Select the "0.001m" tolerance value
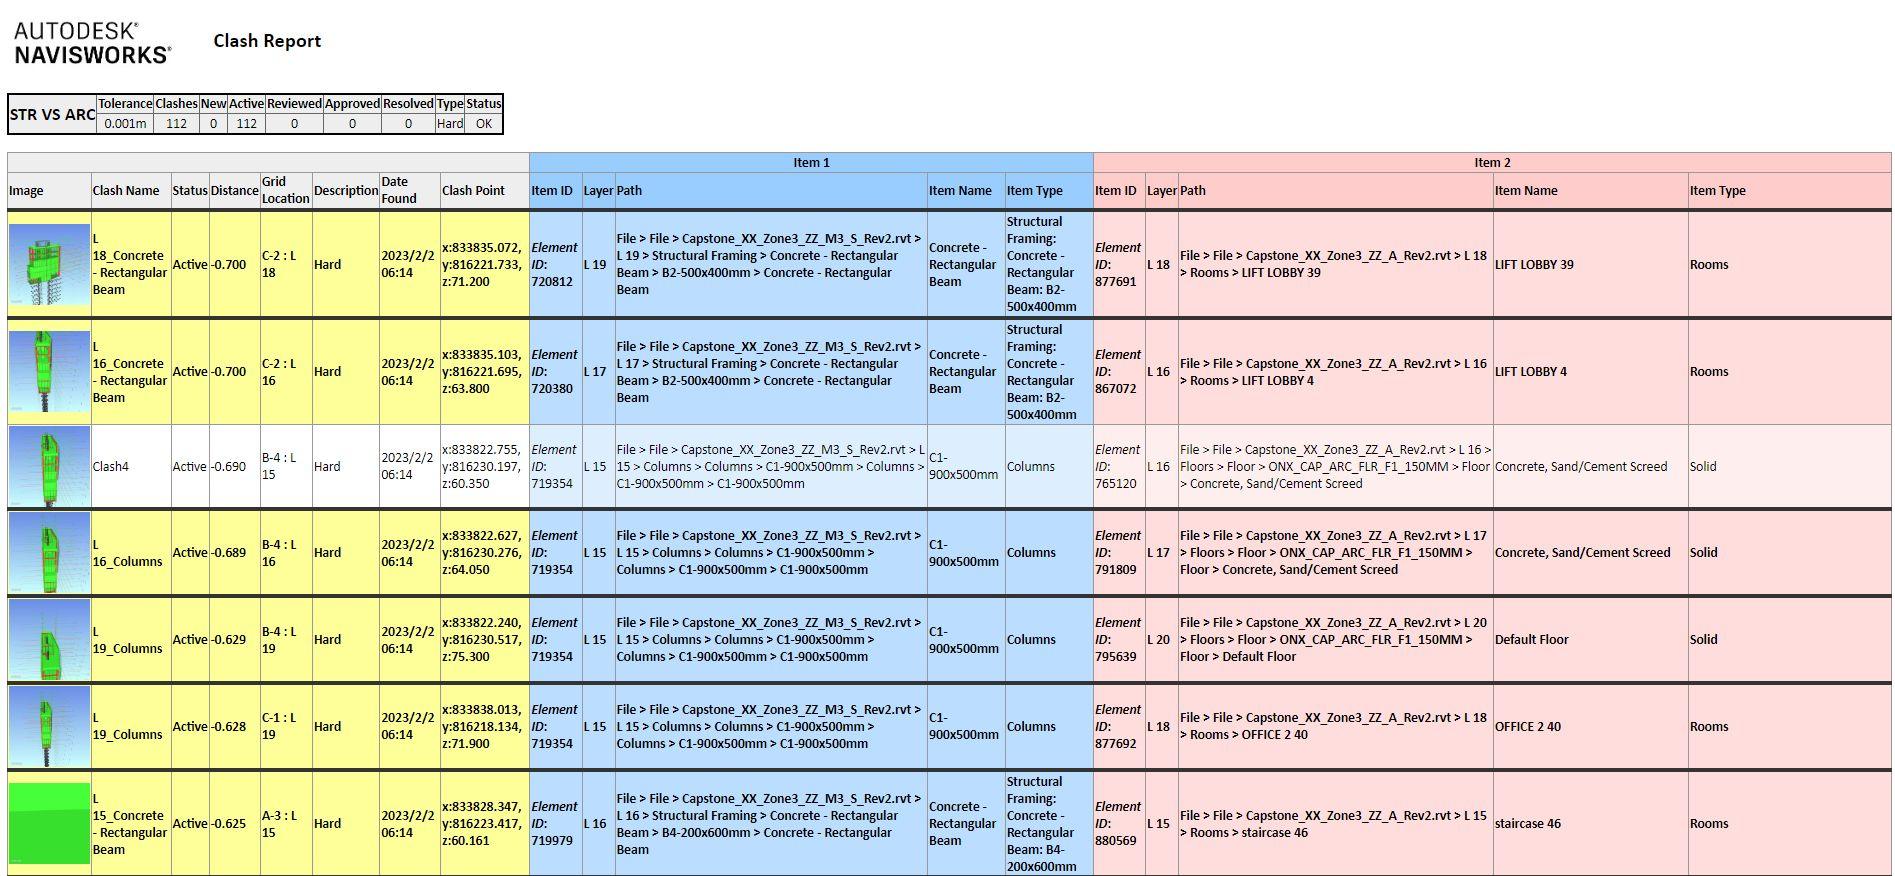Viewport: 1895px width, 876px height. 125,124
